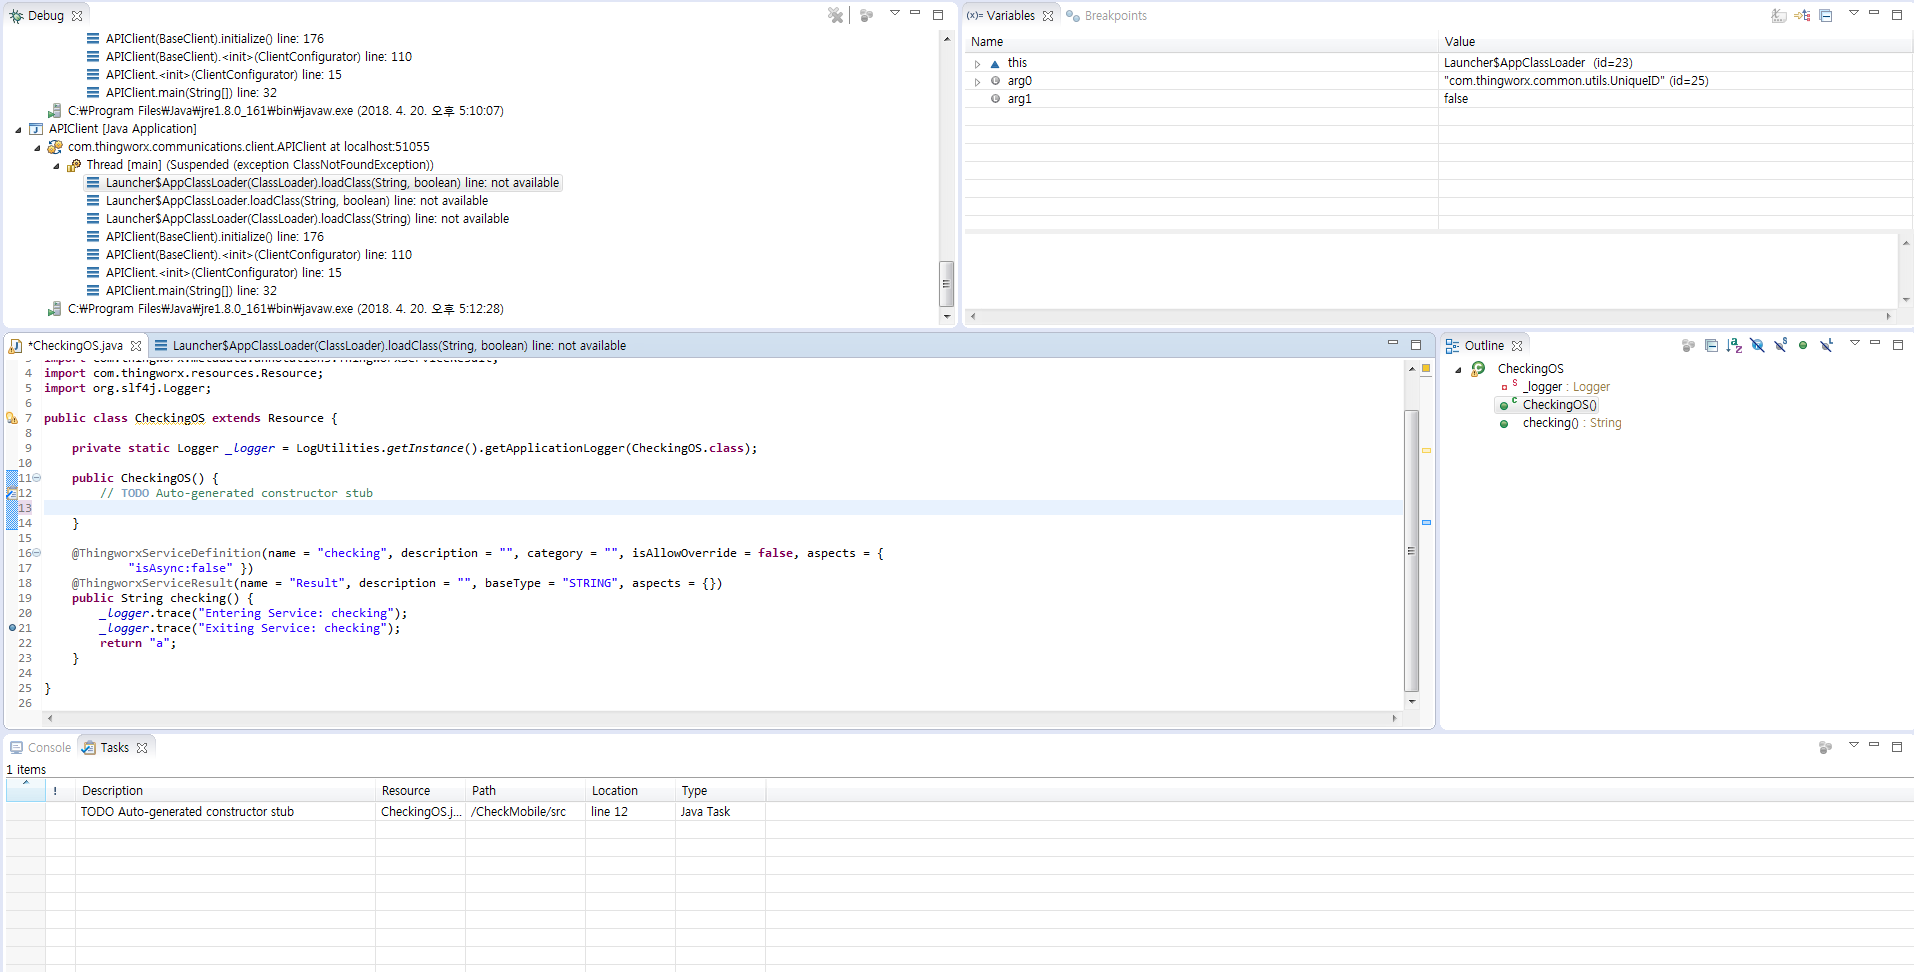
Task: Click the quick-fix warning marker on line 7
Action: (12, 418)
